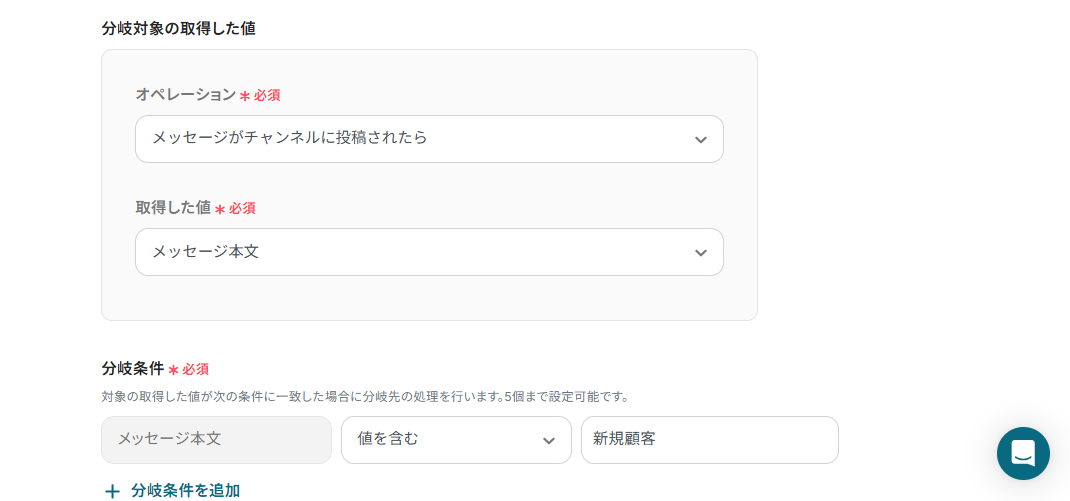This screenshot has height=501, width=1070.
Task: Open the メッセージがチャンネルに投稿されたら operation dropdown
Action: [429, 139]
